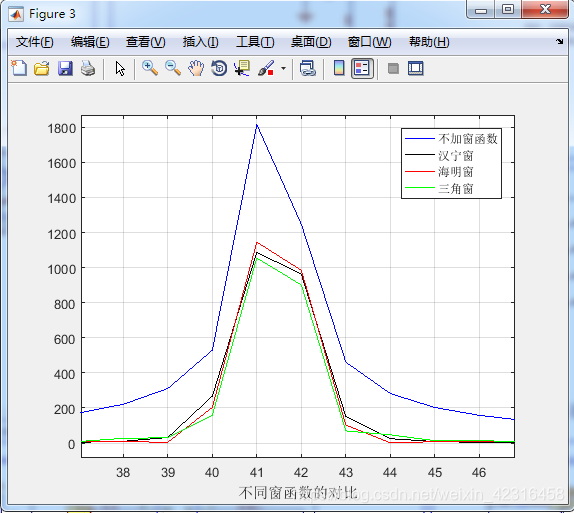Create a new figure with the New icon
Screen dimensions: 574x513
click(x=19, y=68)
